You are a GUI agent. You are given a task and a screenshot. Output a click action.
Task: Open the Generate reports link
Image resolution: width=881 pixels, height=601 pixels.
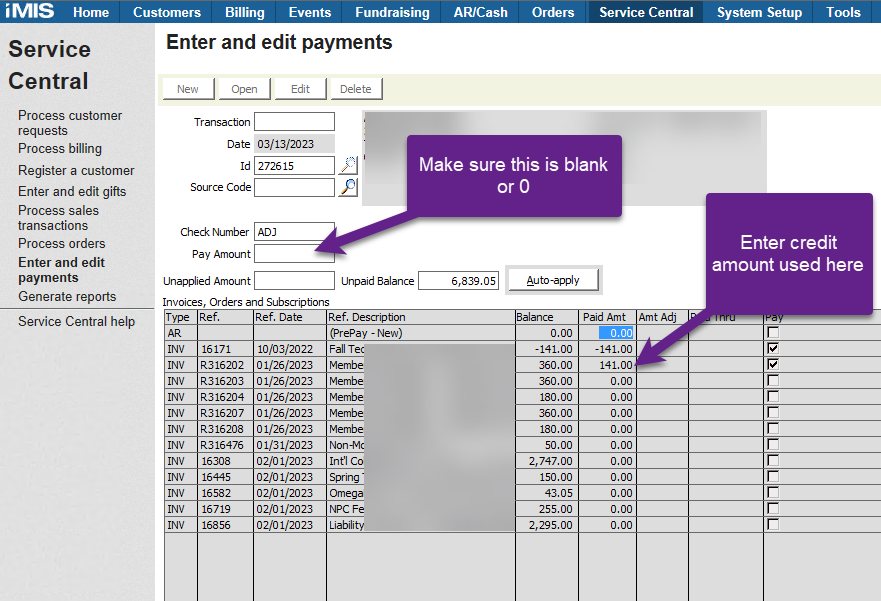(67, 297)
